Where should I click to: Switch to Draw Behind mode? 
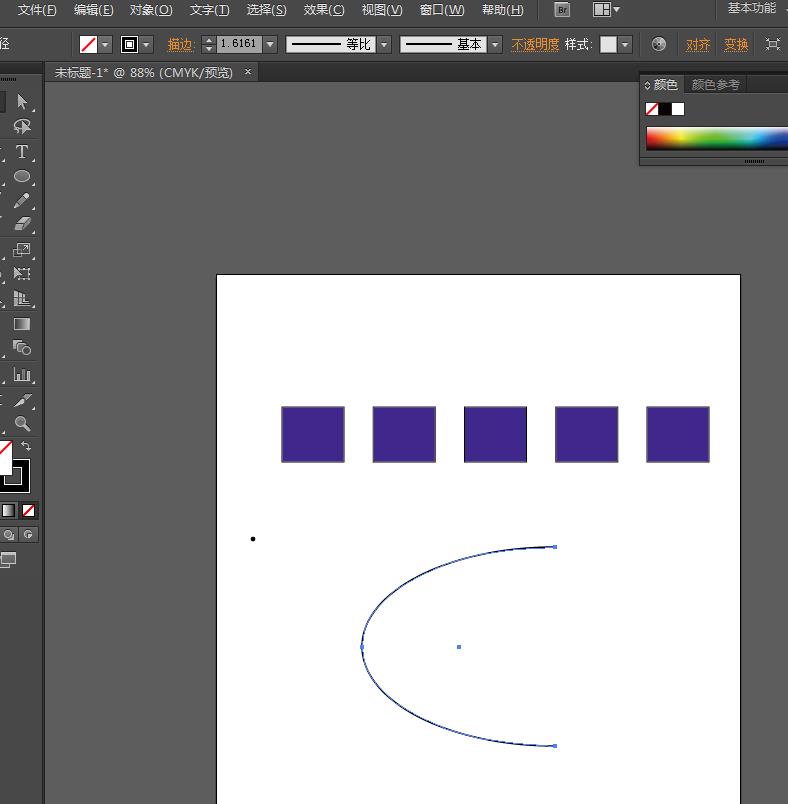click(9, 534)
